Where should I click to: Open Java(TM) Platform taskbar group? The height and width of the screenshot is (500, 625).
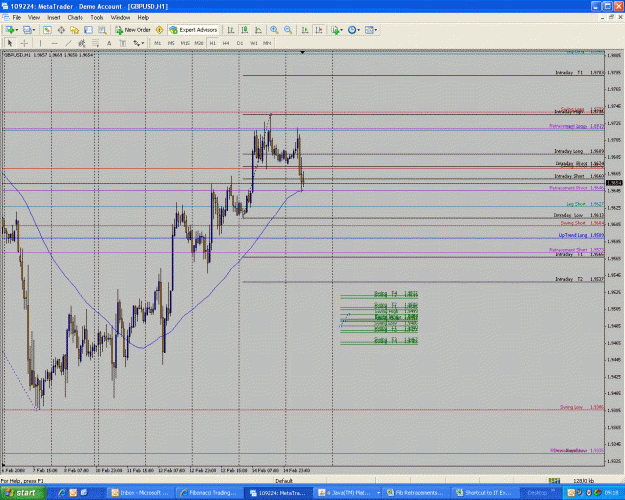point(346,493)
